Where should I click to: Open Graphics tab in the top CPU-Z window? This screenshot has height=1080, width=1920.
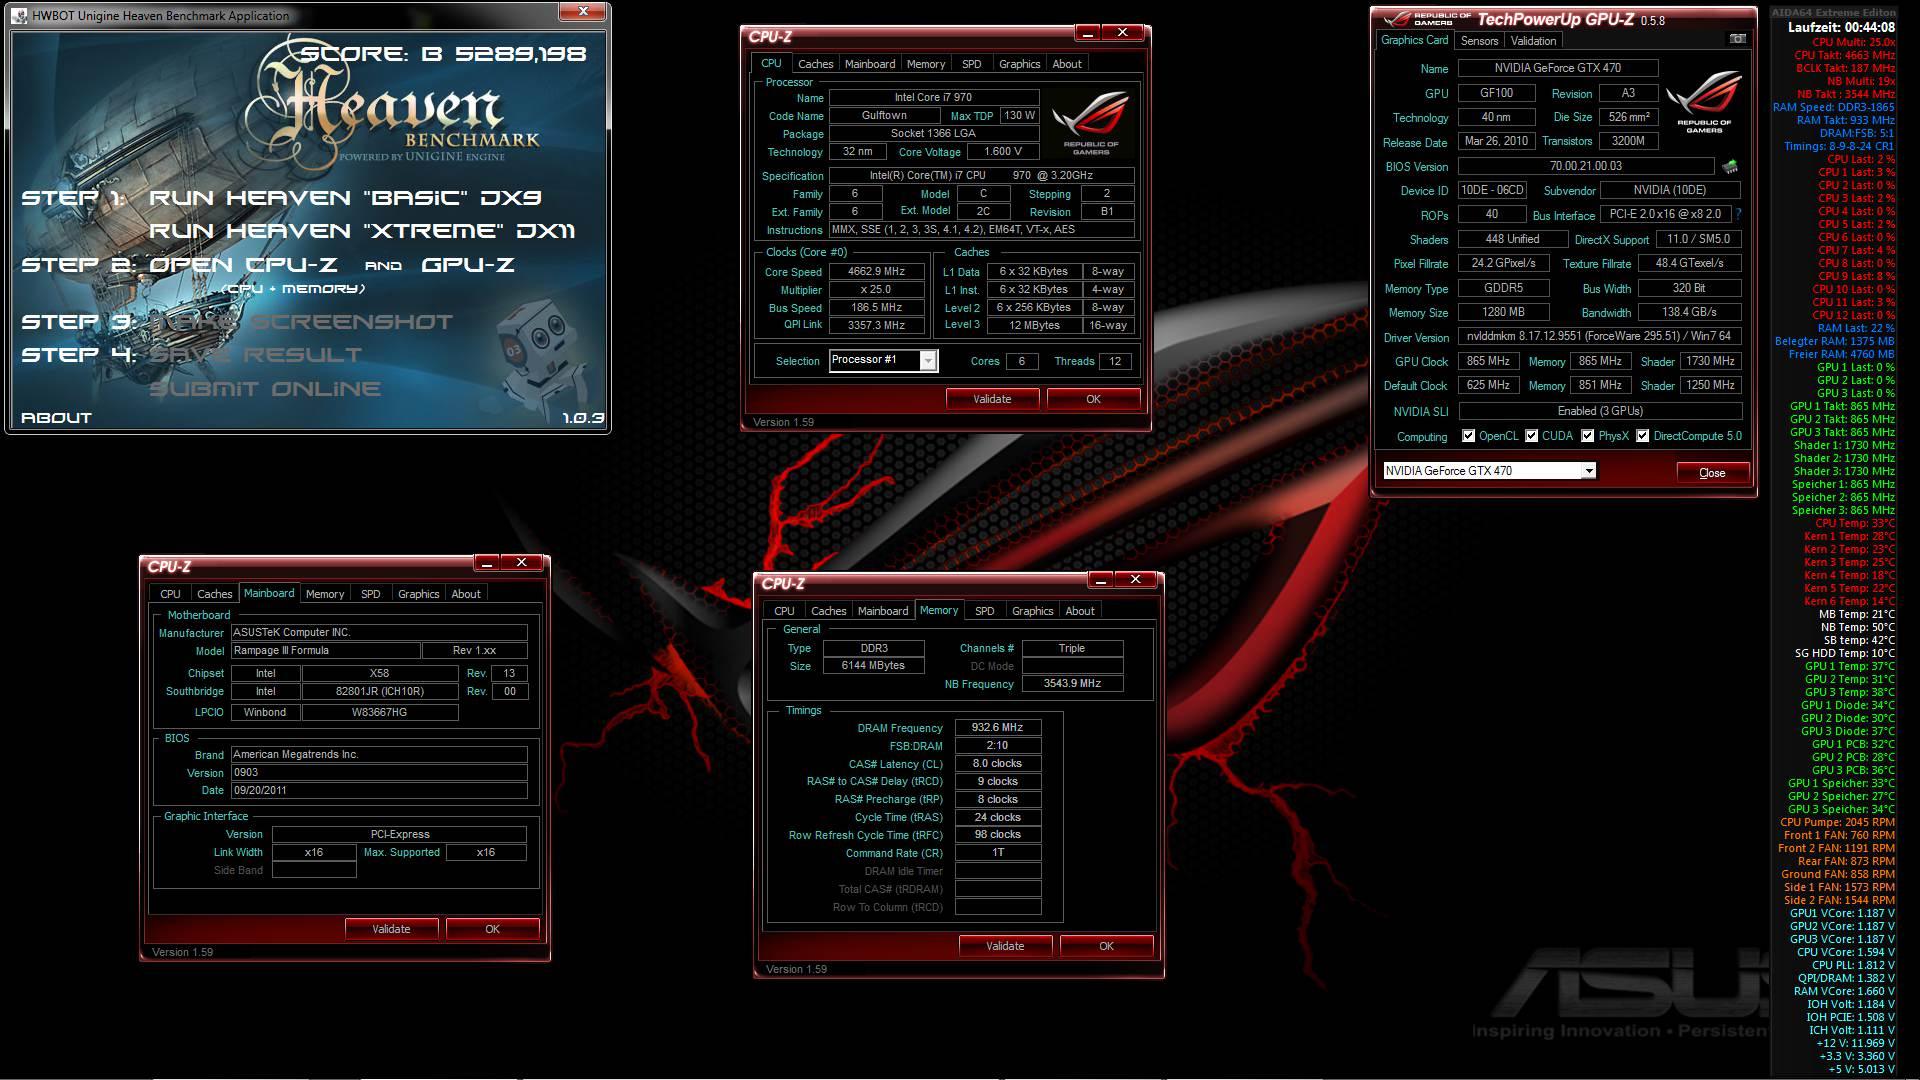[1019, 64]
